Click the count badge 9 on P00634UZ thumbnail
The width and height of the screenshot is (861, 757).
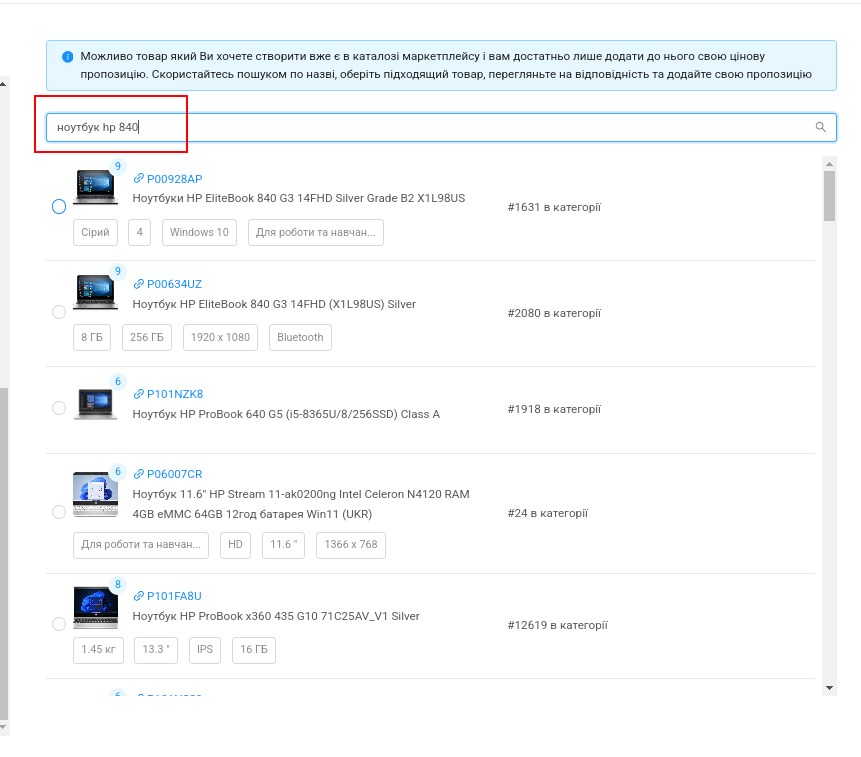click(x=117, y=271)
